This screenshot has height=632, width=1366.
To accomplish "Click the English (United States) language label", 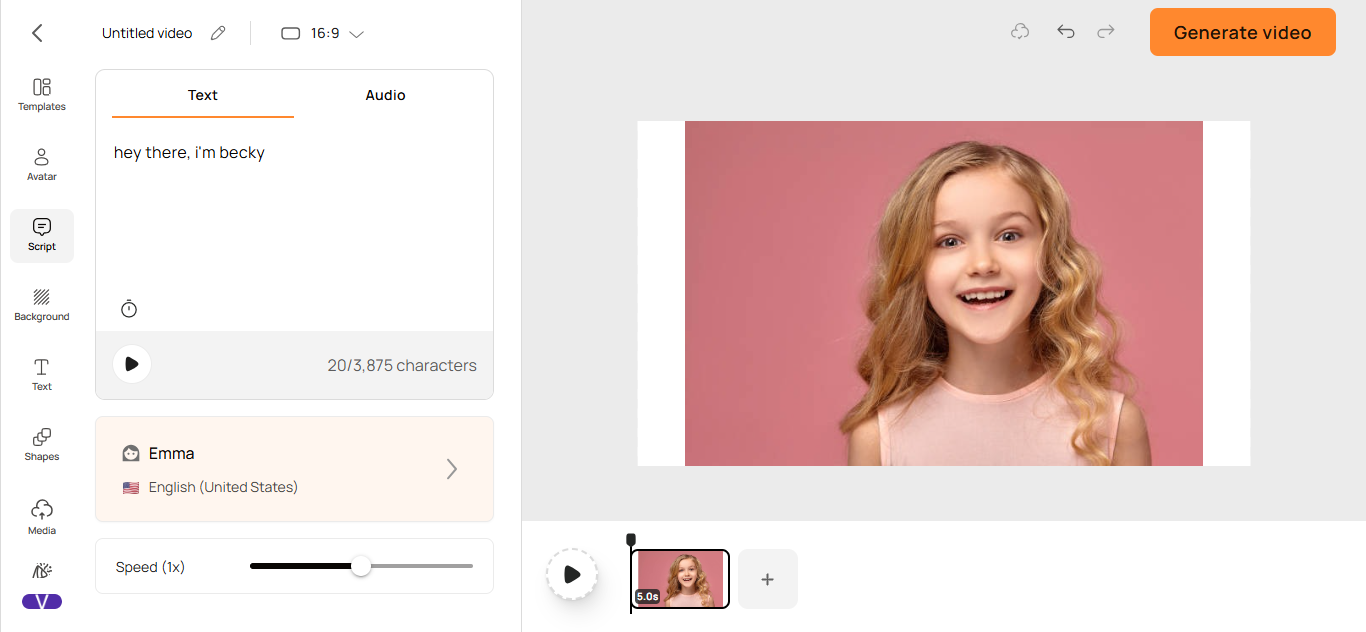I will click(x=223, y=487).
